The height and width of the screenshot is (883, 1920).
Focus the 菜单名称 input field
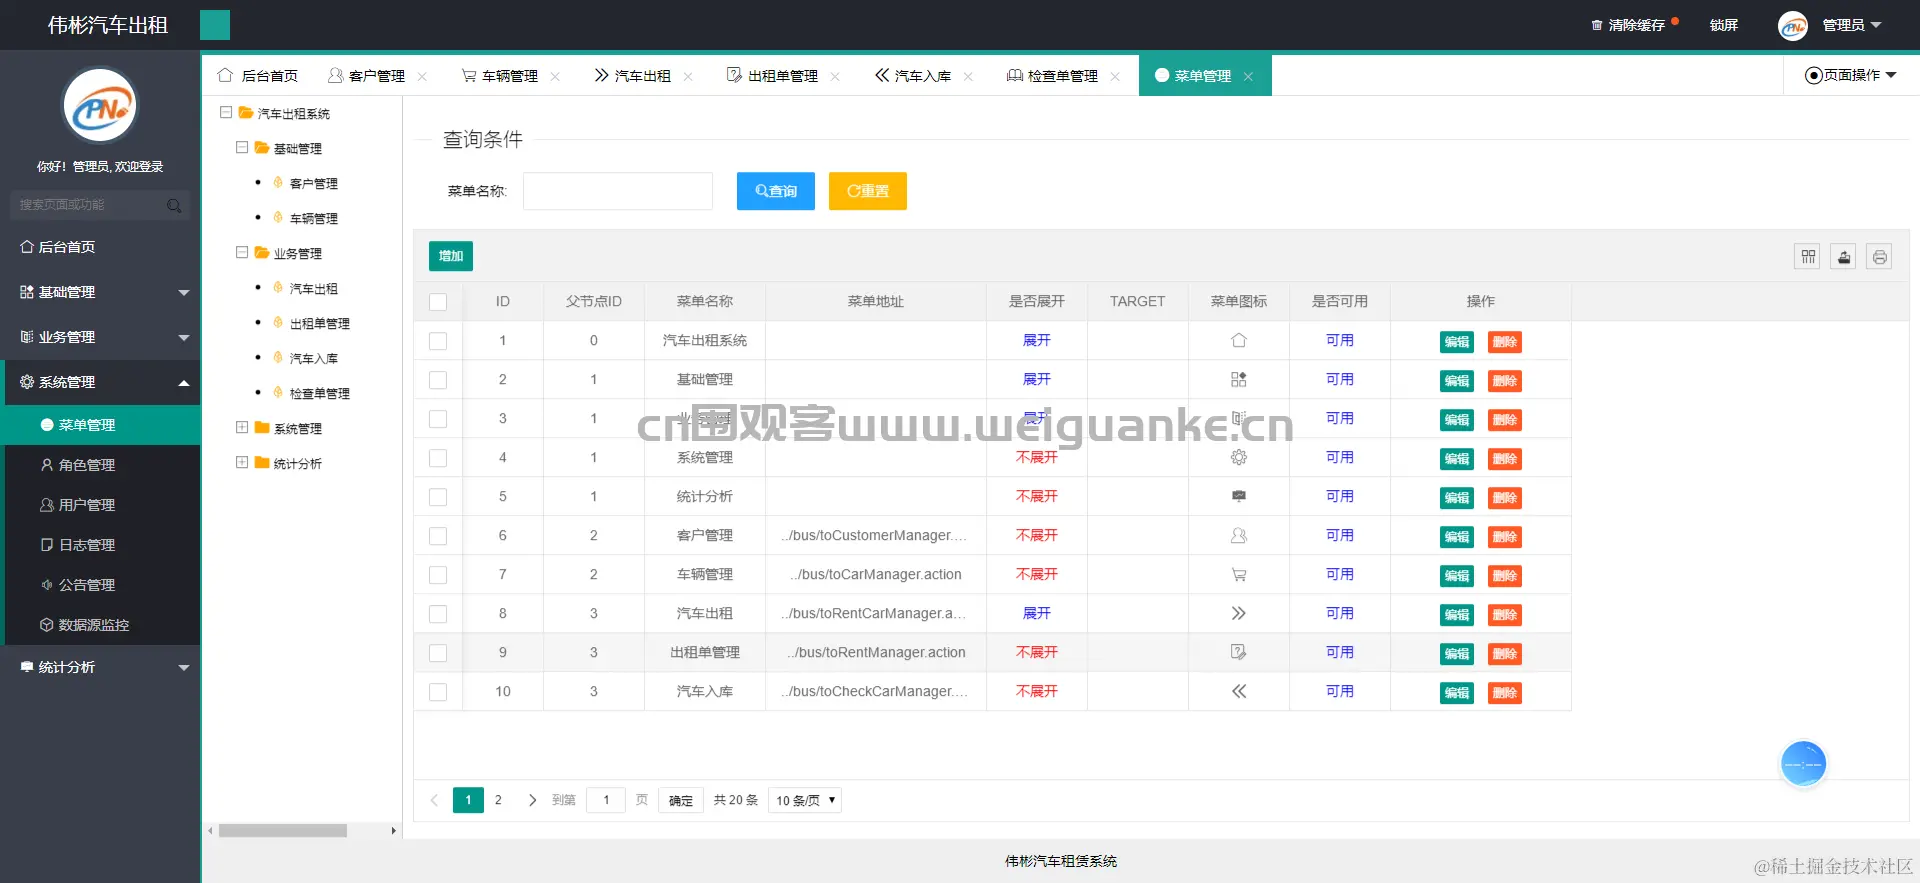click(x=618, y=191)
